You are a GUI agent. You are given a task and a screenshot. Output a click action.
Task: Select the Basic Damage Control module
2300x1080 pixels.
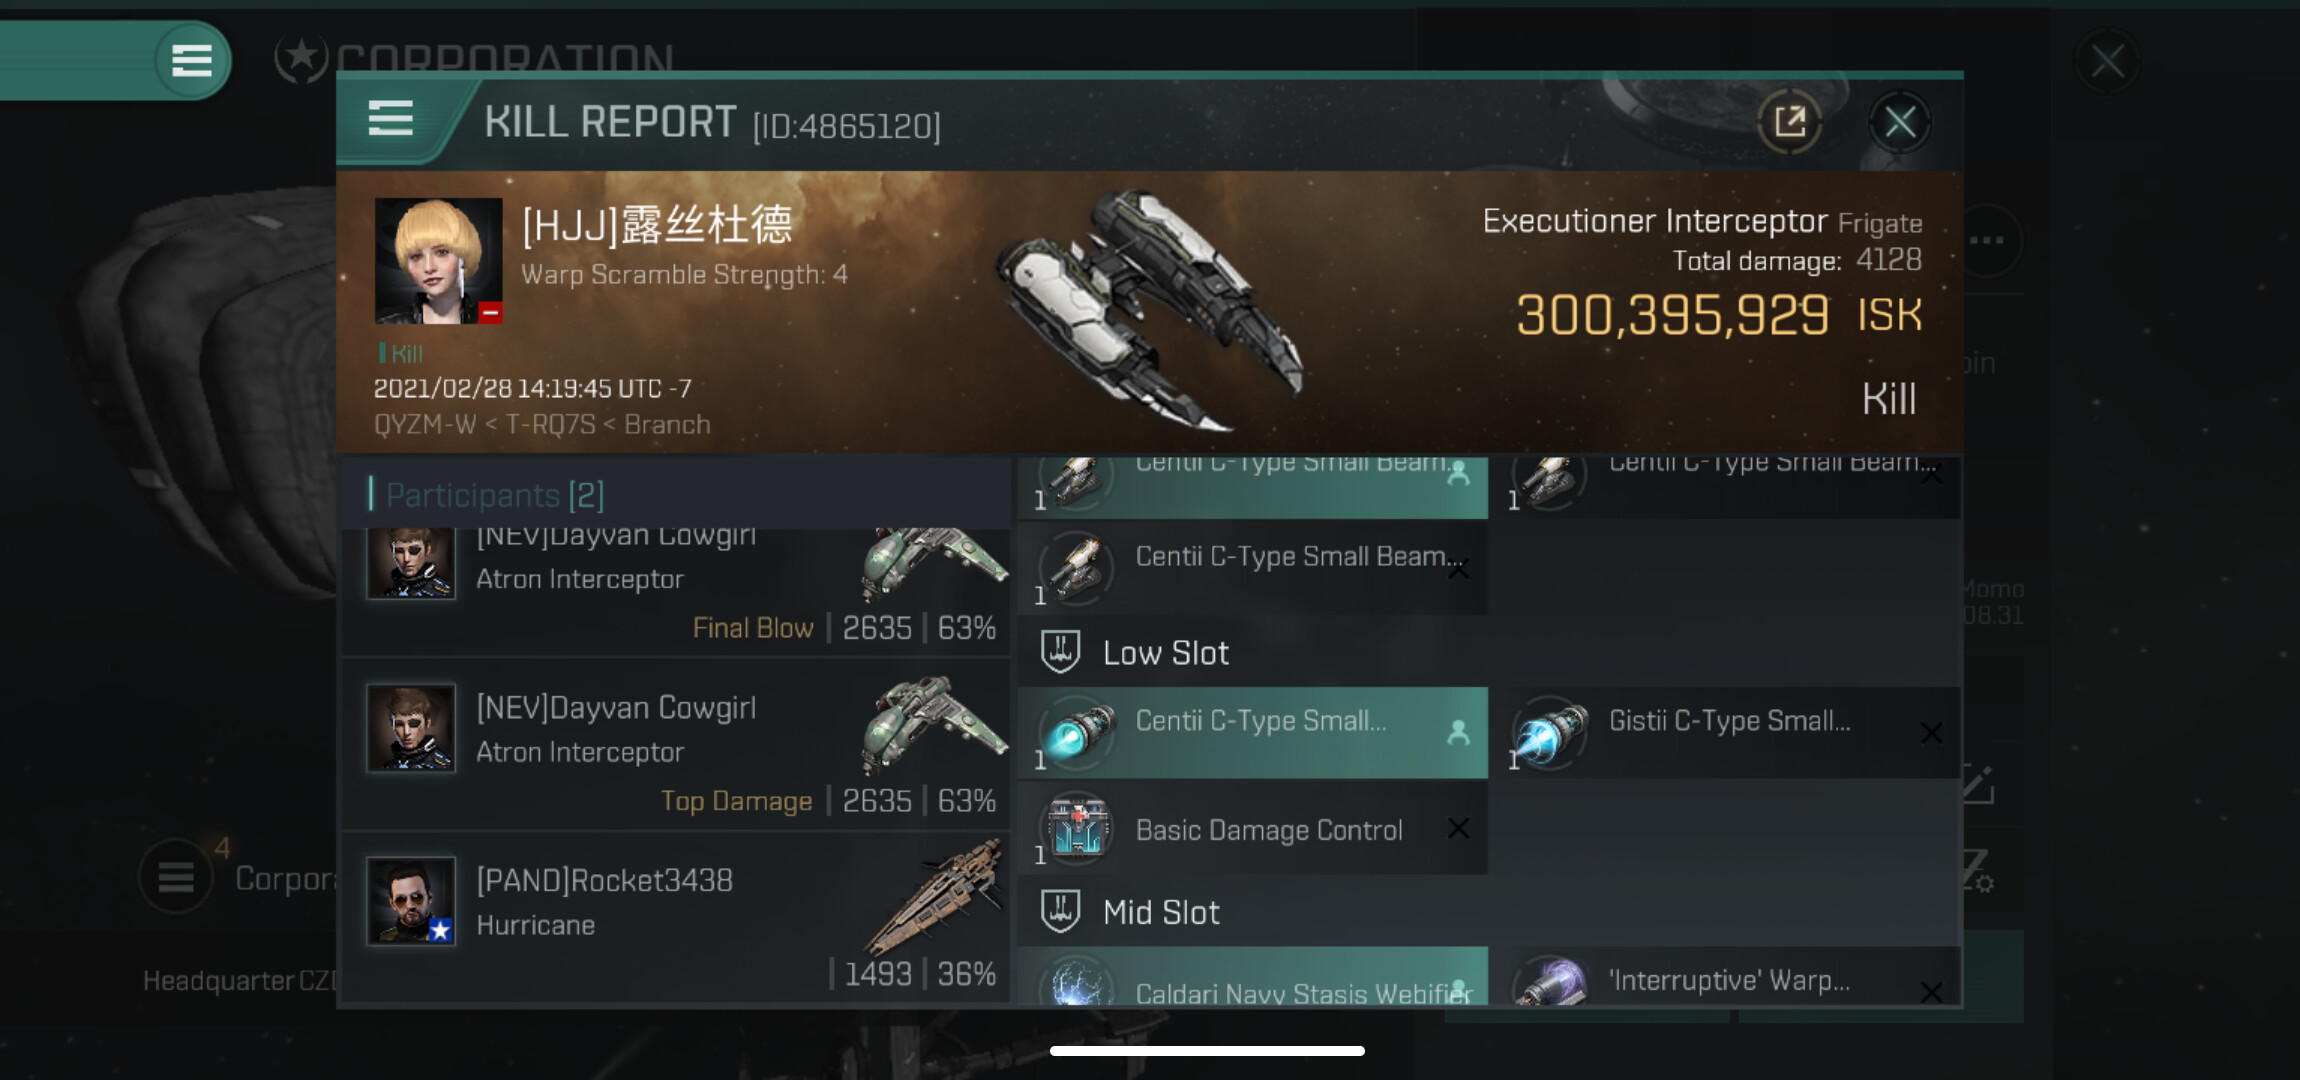tap(1252, 829)
